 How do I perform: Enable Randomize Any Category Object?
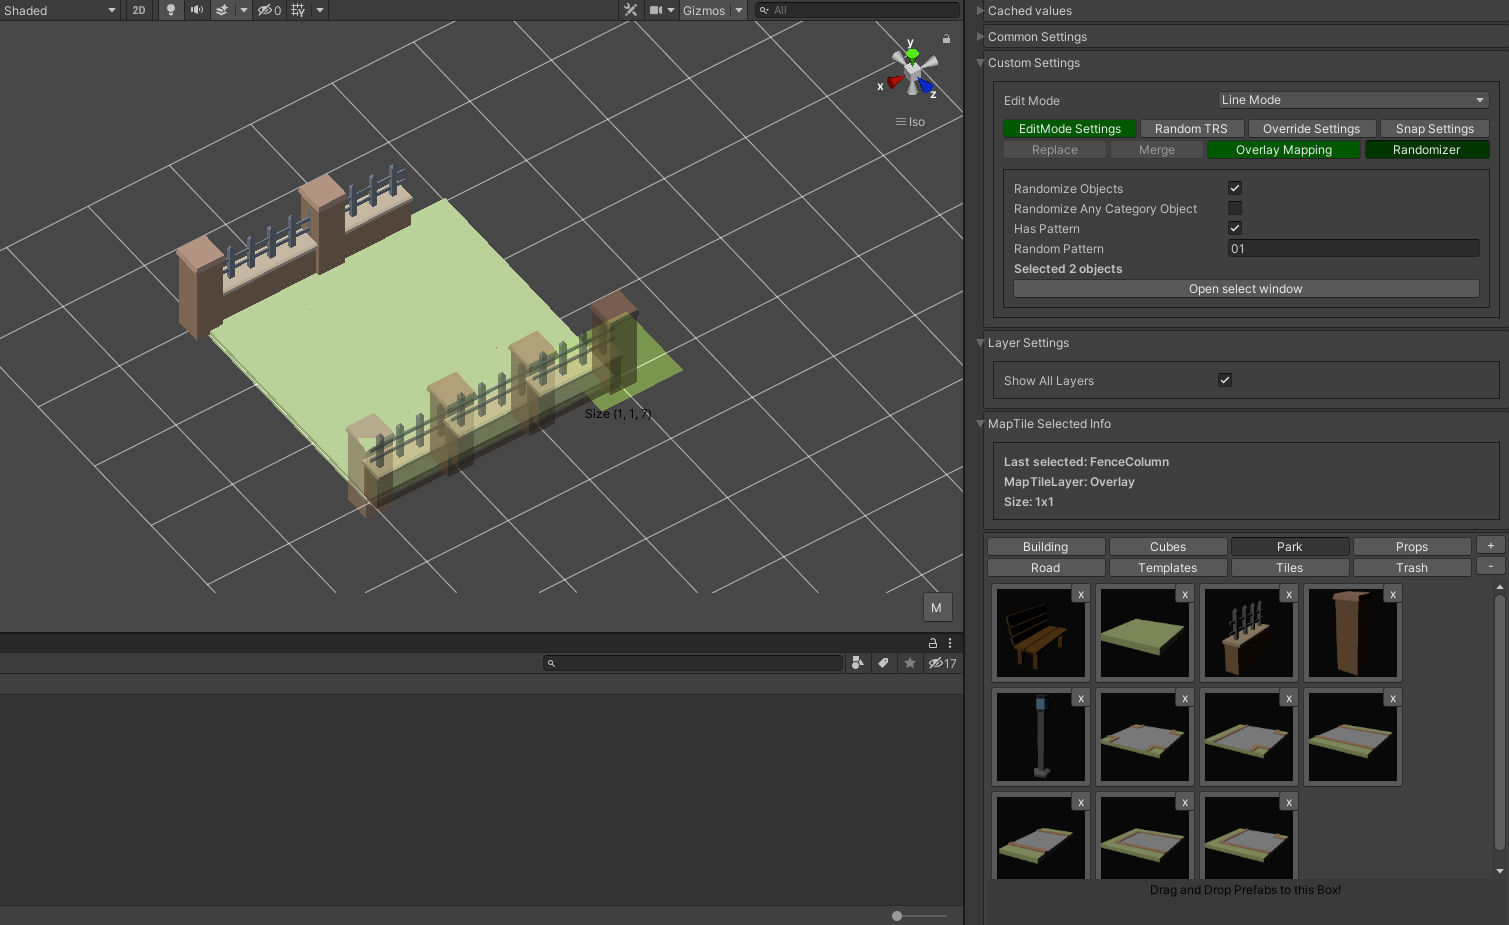coord(1235,208)
